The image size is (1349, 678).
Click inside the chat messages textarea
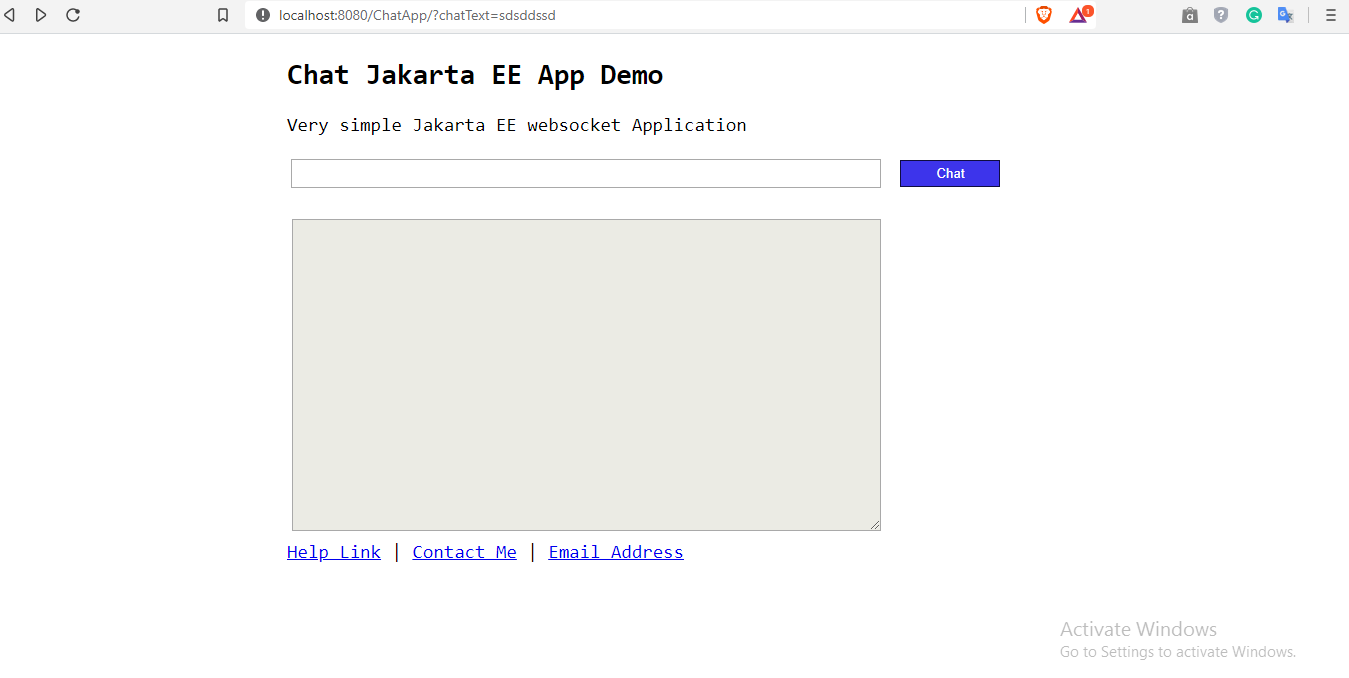tap(586, 375)
